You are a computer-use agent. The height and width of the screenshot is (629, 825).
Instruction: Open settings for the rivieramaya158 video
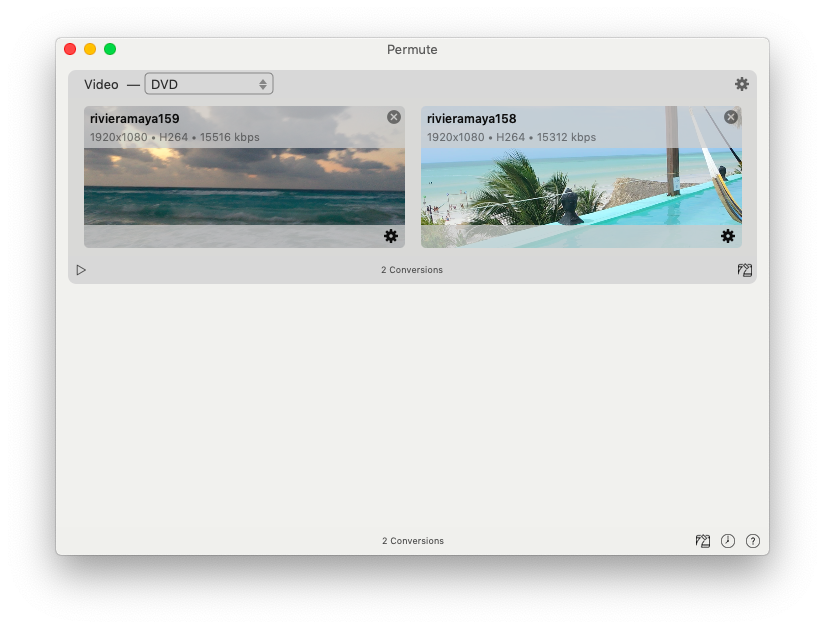[x=728, y=236]
